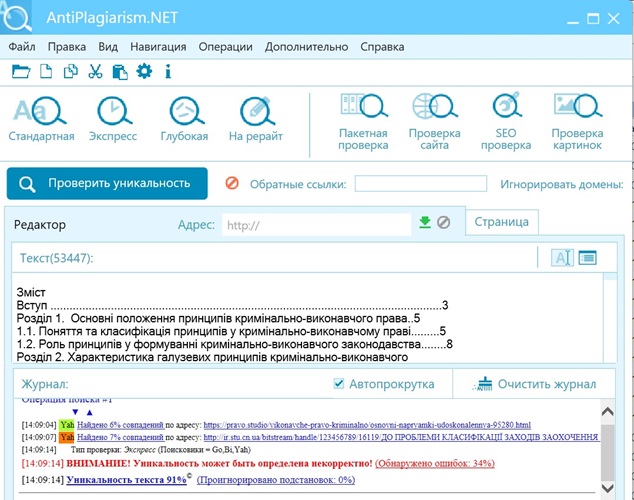Click Найдено 6% совпадений link
Viewport: 634px width, 500px height.
click(120, 425)
